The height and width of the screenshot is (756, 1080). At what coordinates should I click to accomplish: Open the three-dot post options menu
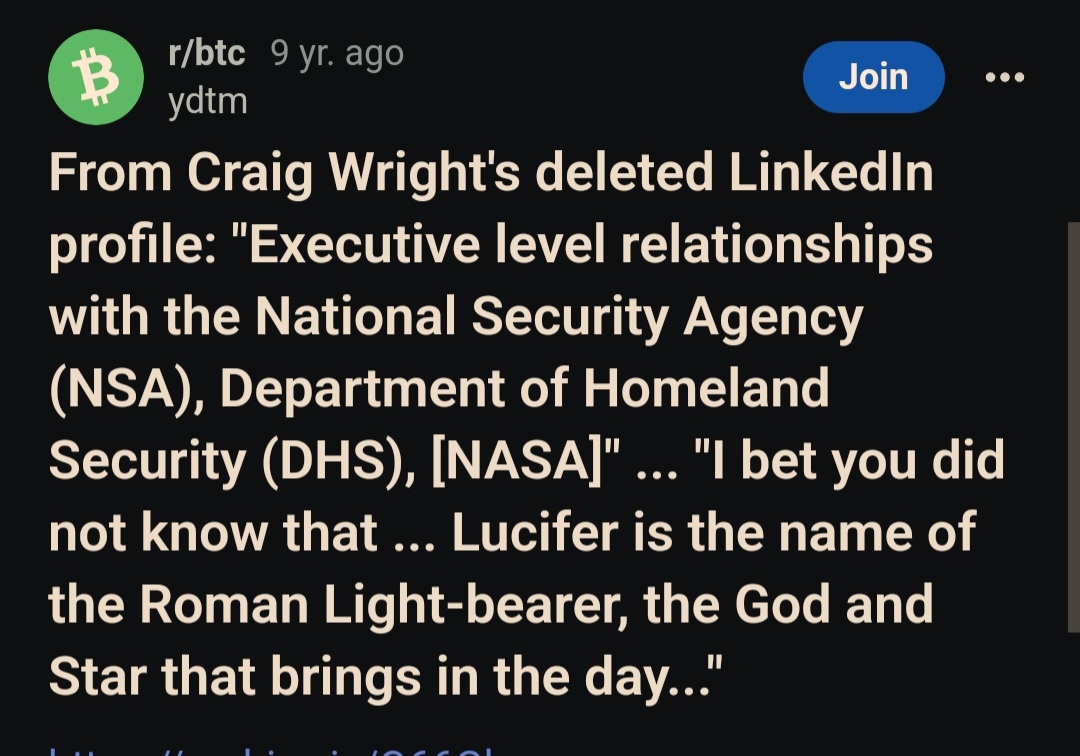pyautogui.click(x=1004, y=77)
